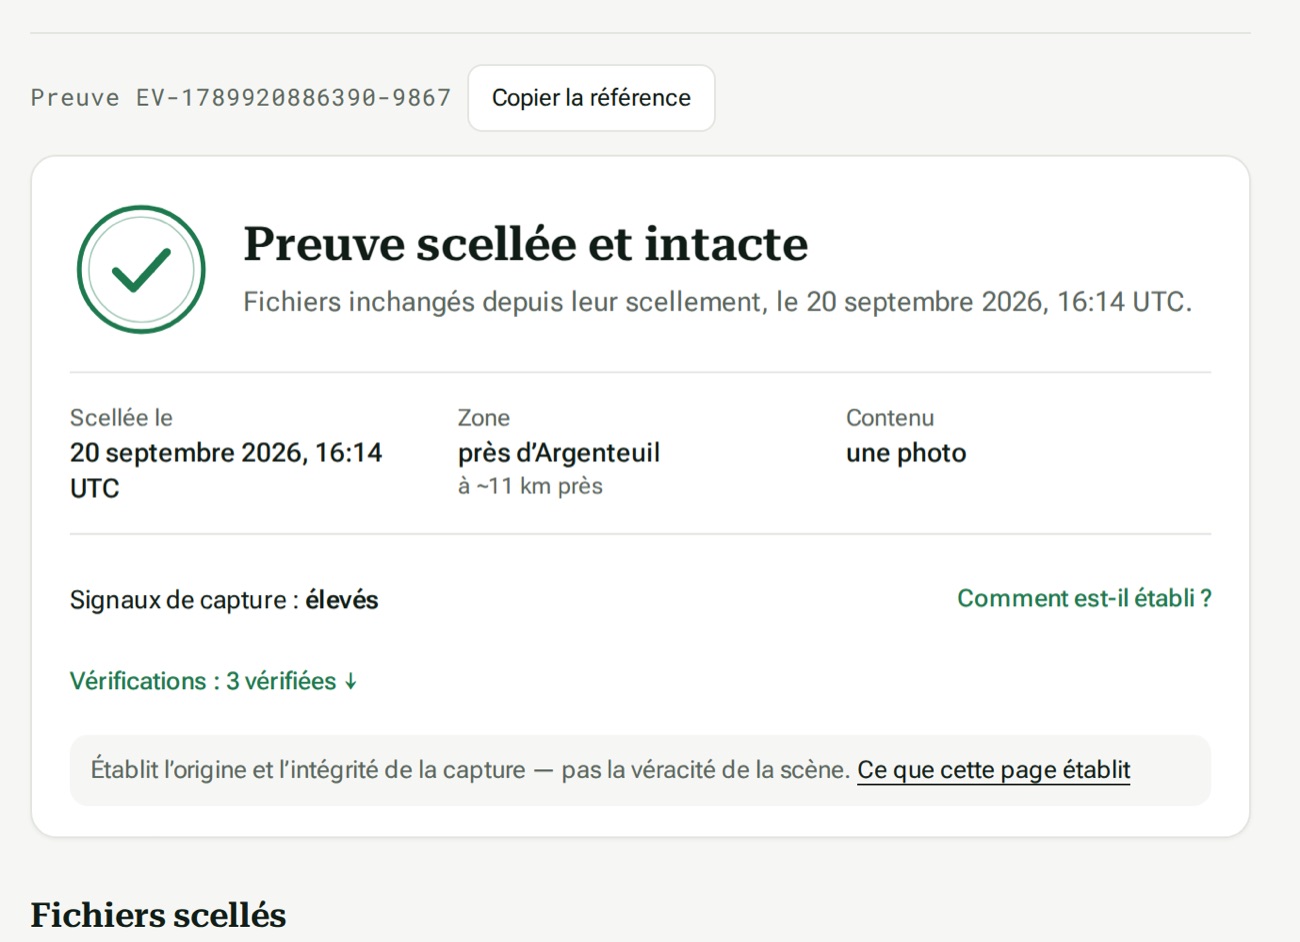Click the Zone label
Viewport: 1300px width, 942px height.
[484, 418]
